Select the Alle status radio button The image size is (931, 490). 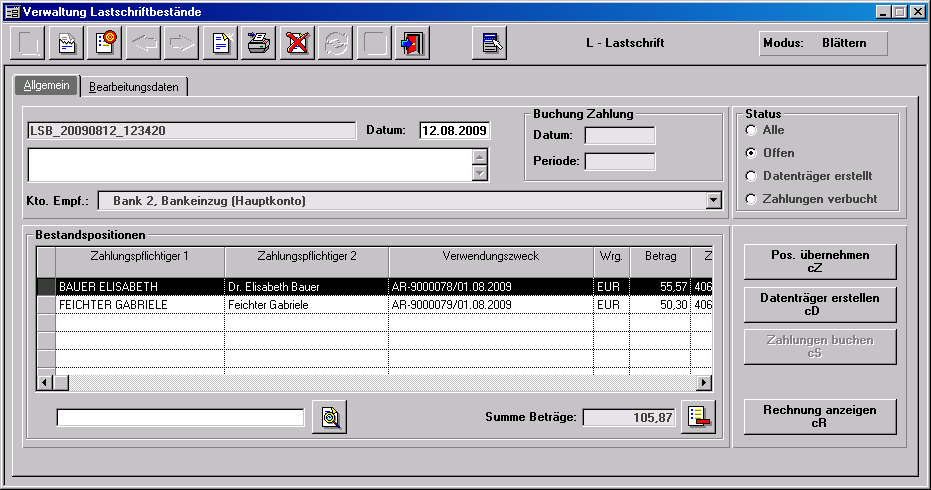751,130
